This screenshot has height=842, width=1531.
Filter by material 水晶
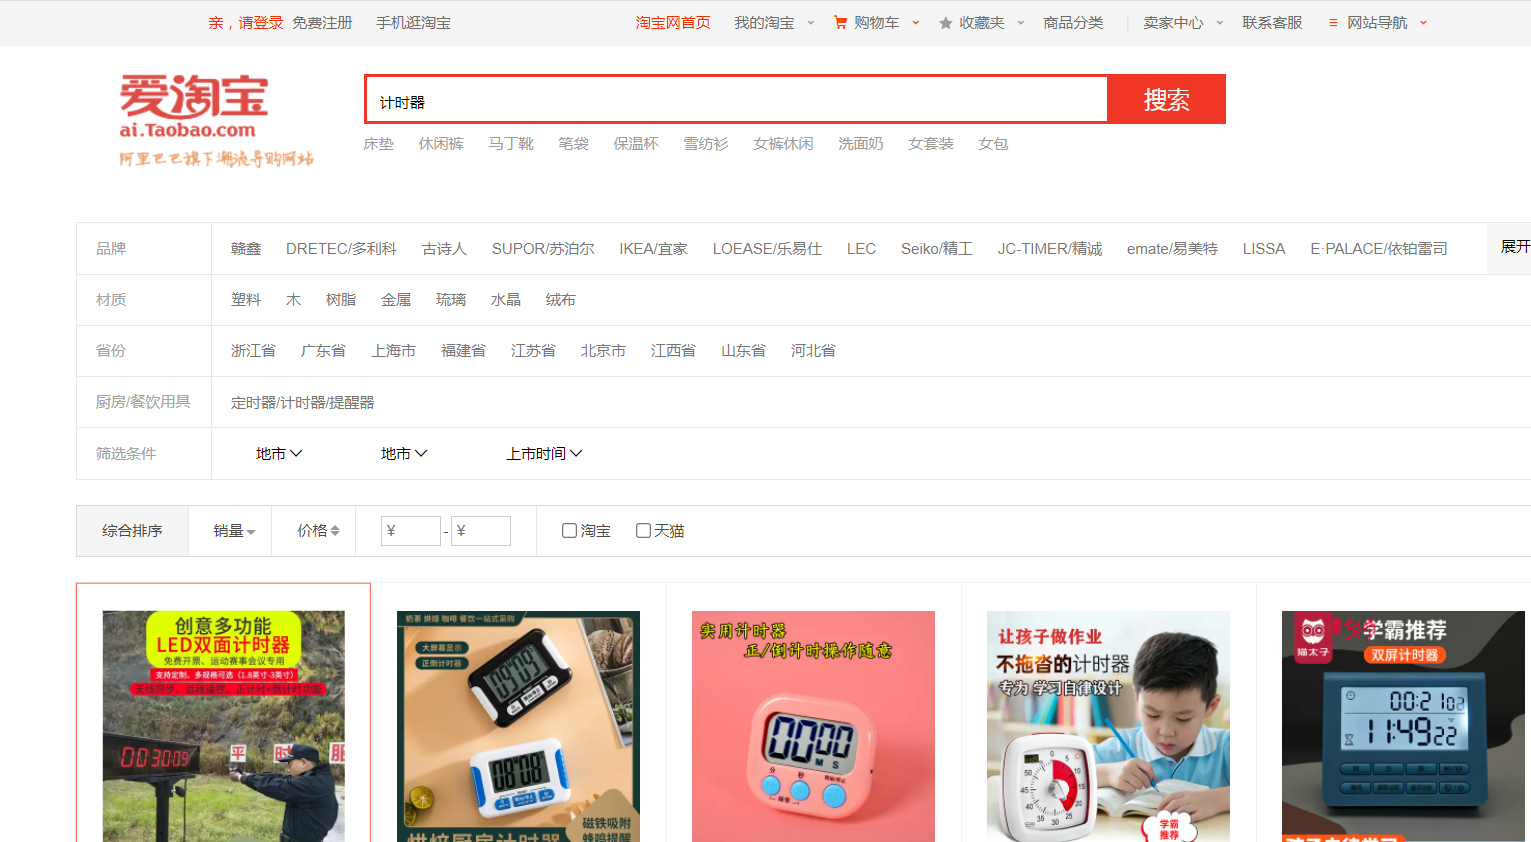click(x=506, y=300)
